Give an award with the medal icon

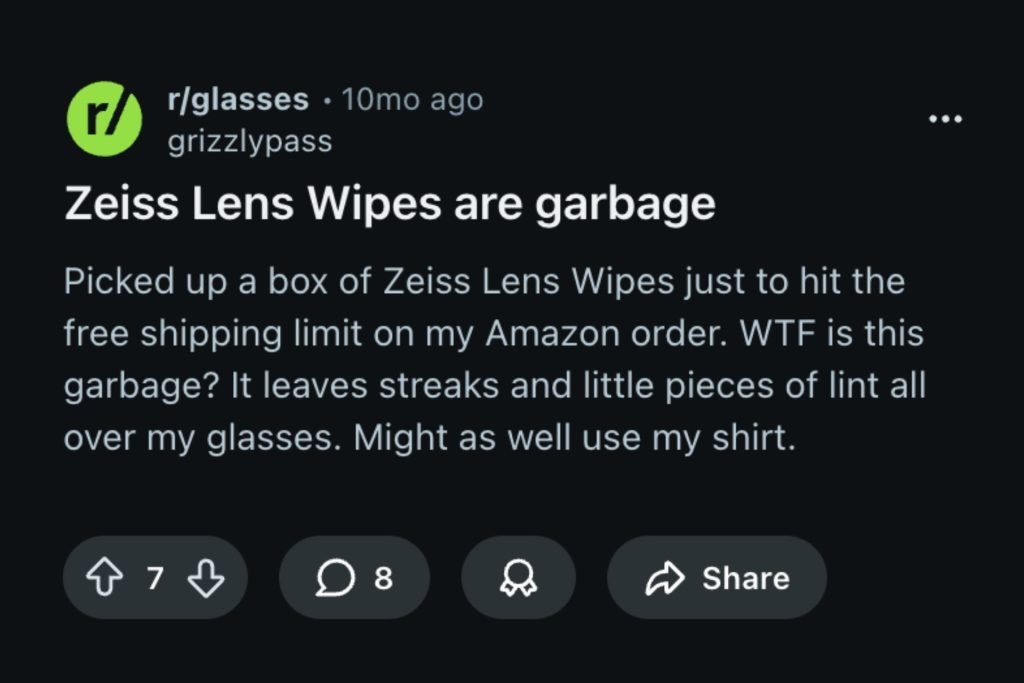click(x=517, y=577)
